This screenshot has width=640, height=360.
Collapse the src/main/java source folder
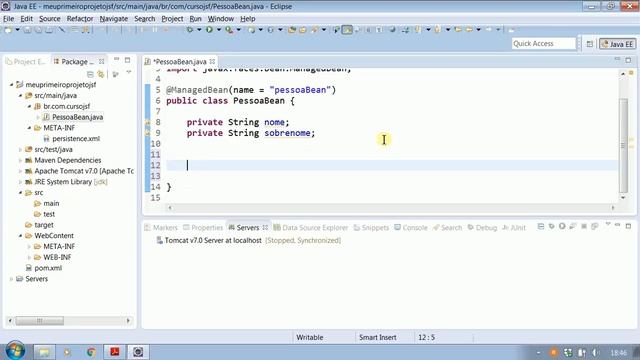point(20,96)
